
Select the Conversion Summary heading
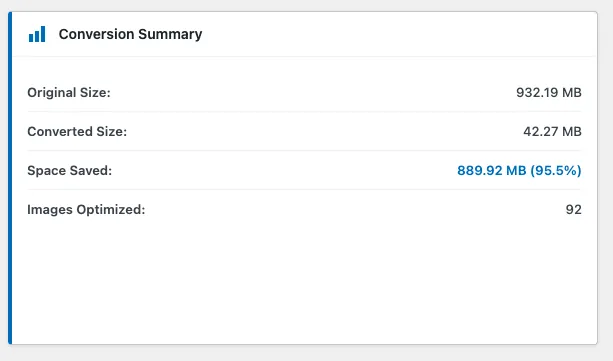pyautogui.click(x=130, y=34)
